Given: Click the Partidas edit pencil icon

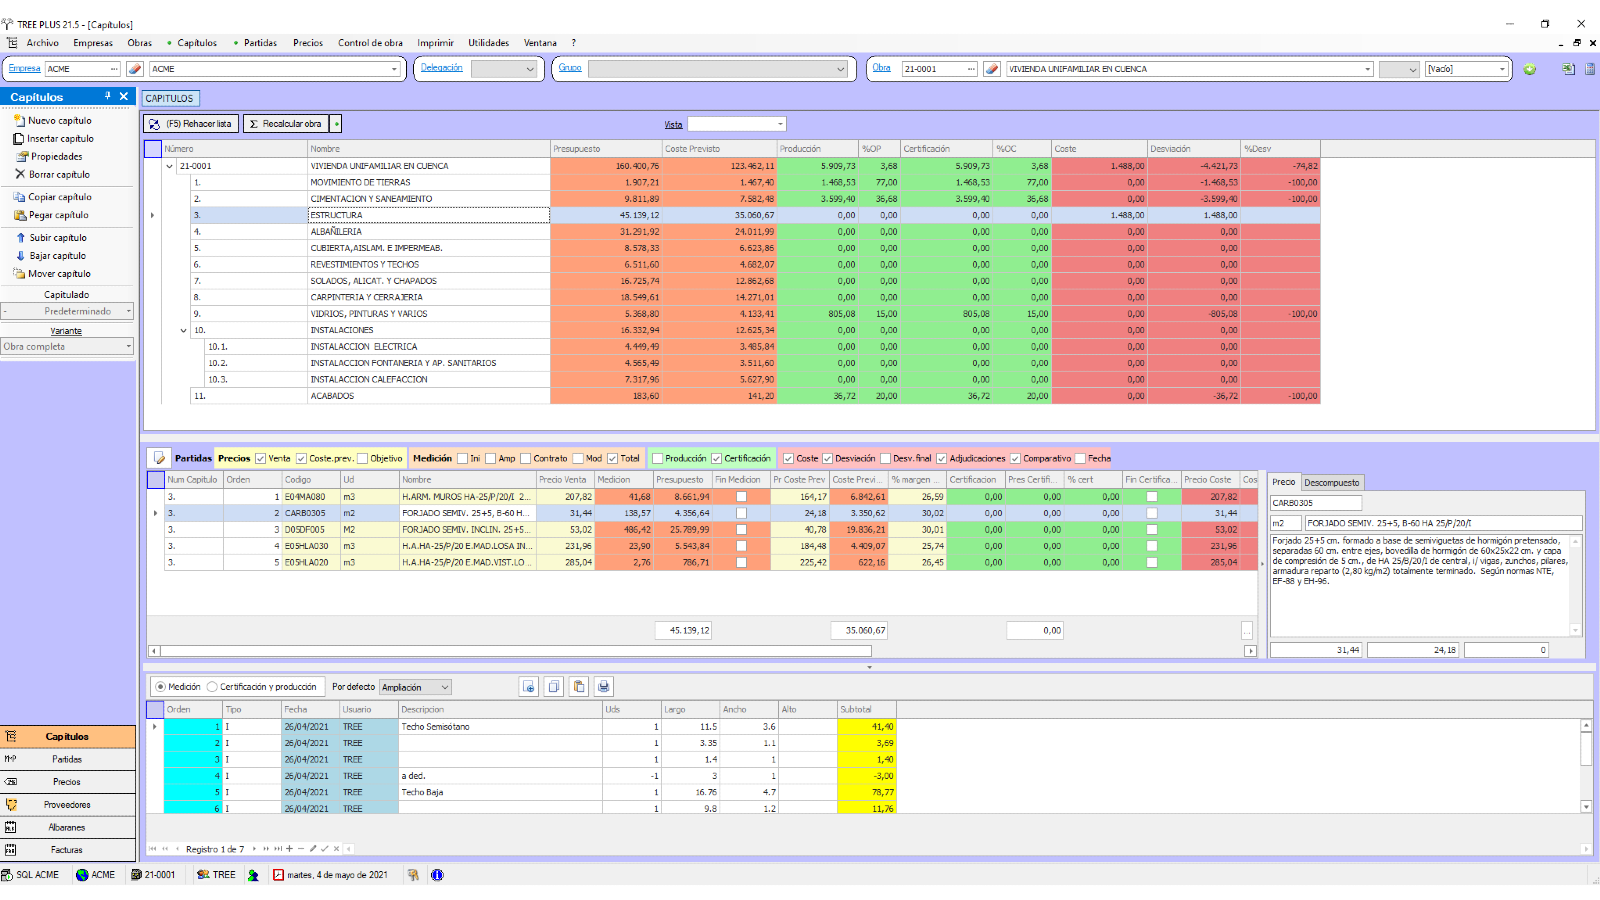Looking at the screenshot, I should [159, 458].
